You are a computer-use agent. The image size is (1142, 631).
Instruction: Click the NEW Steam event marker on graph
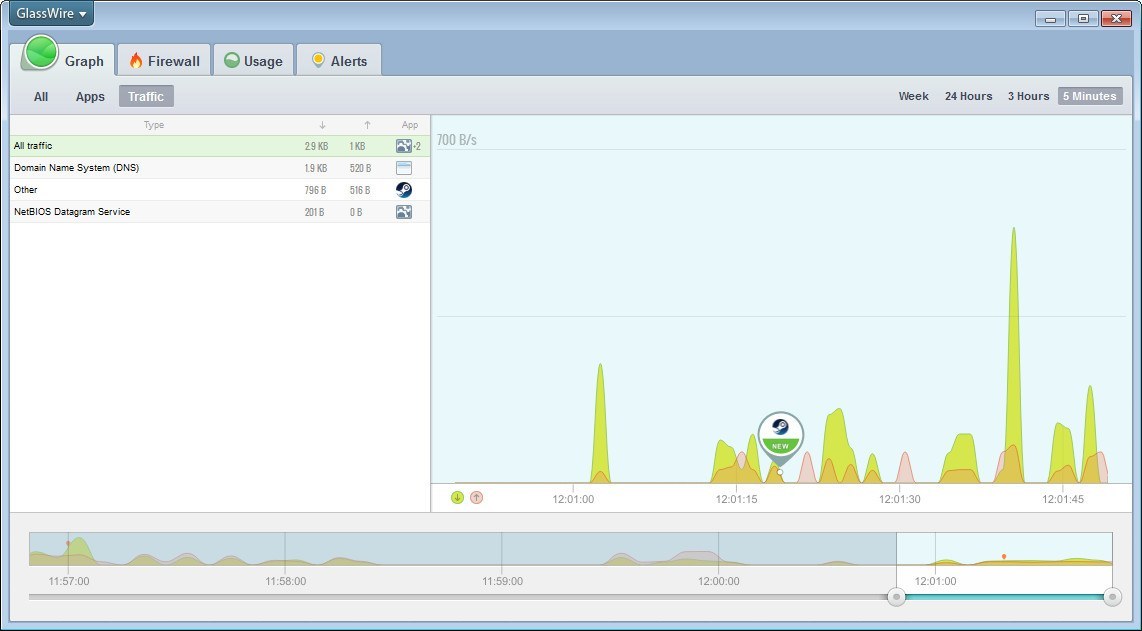click(779, 432)
